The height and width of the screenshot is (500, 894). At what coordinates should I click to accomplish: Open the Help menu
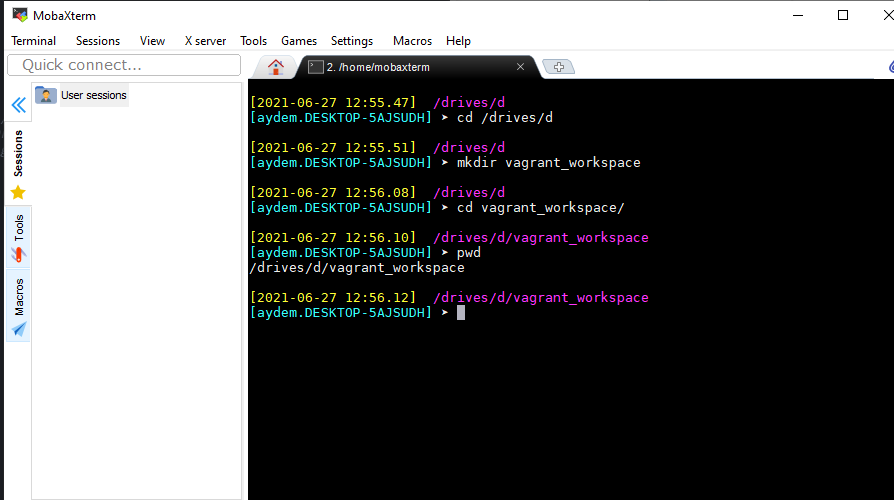coord(458,41)
